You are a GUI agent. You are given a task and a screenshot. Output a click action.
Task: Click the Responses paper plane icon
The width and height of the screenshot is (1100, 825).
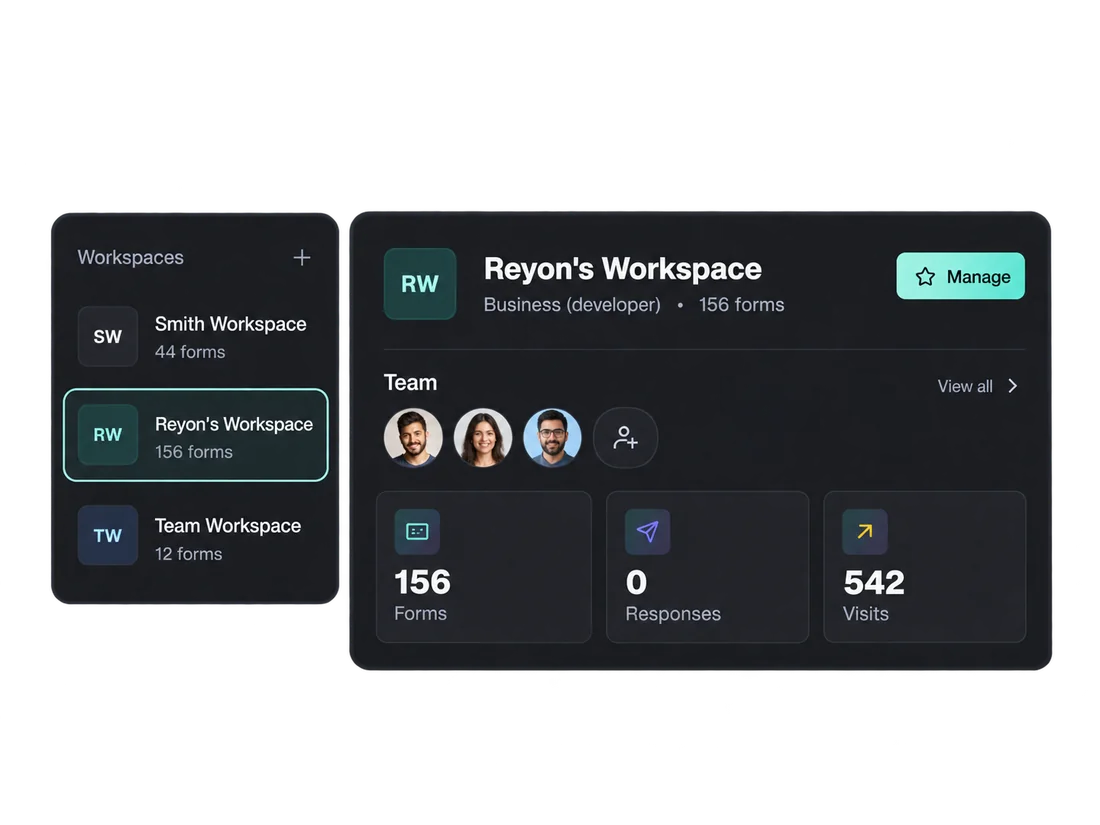click(648, 532)
